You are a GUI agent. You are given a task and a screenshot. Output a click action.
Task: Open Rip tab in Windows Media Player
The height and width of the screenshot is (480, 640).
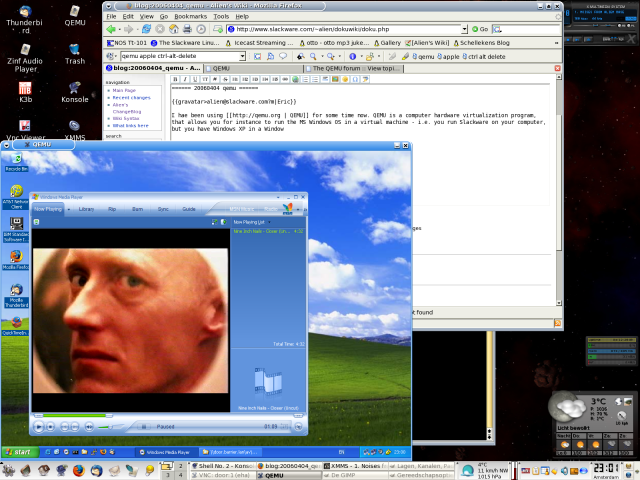pos(112,209)
